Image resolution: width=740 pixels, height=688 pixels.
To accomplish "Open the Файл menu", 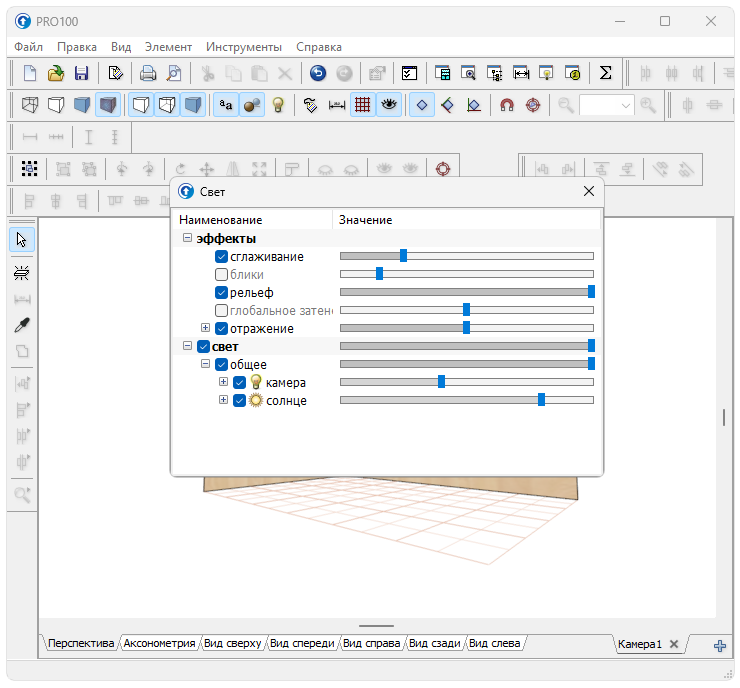I will [x=28, y=47].
